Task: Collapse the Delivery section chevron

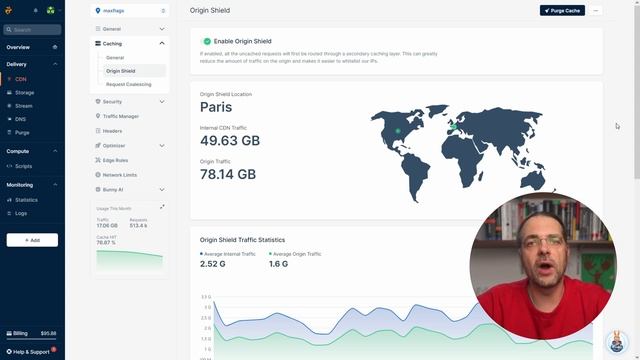Action: 55,64
